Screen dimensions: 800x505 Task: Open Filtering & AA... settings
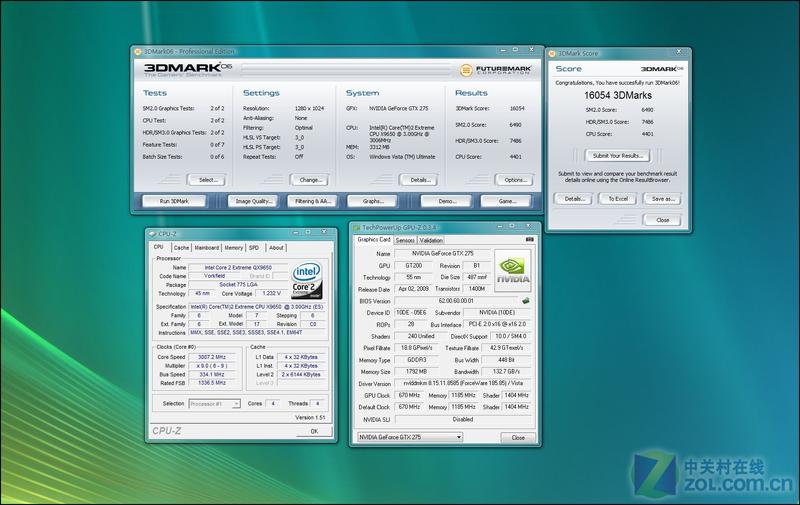pos(313,201)
